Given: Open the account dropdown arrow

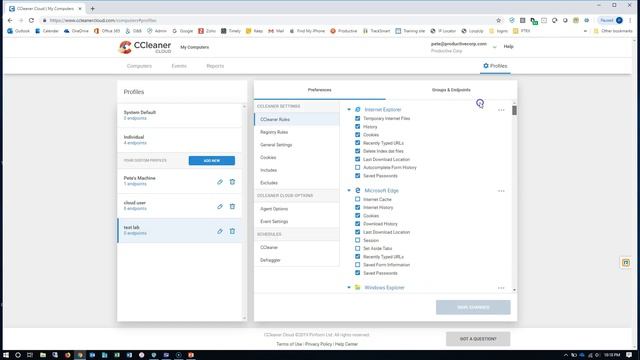Looking at the screenshot, I should [x=495, y=47].
